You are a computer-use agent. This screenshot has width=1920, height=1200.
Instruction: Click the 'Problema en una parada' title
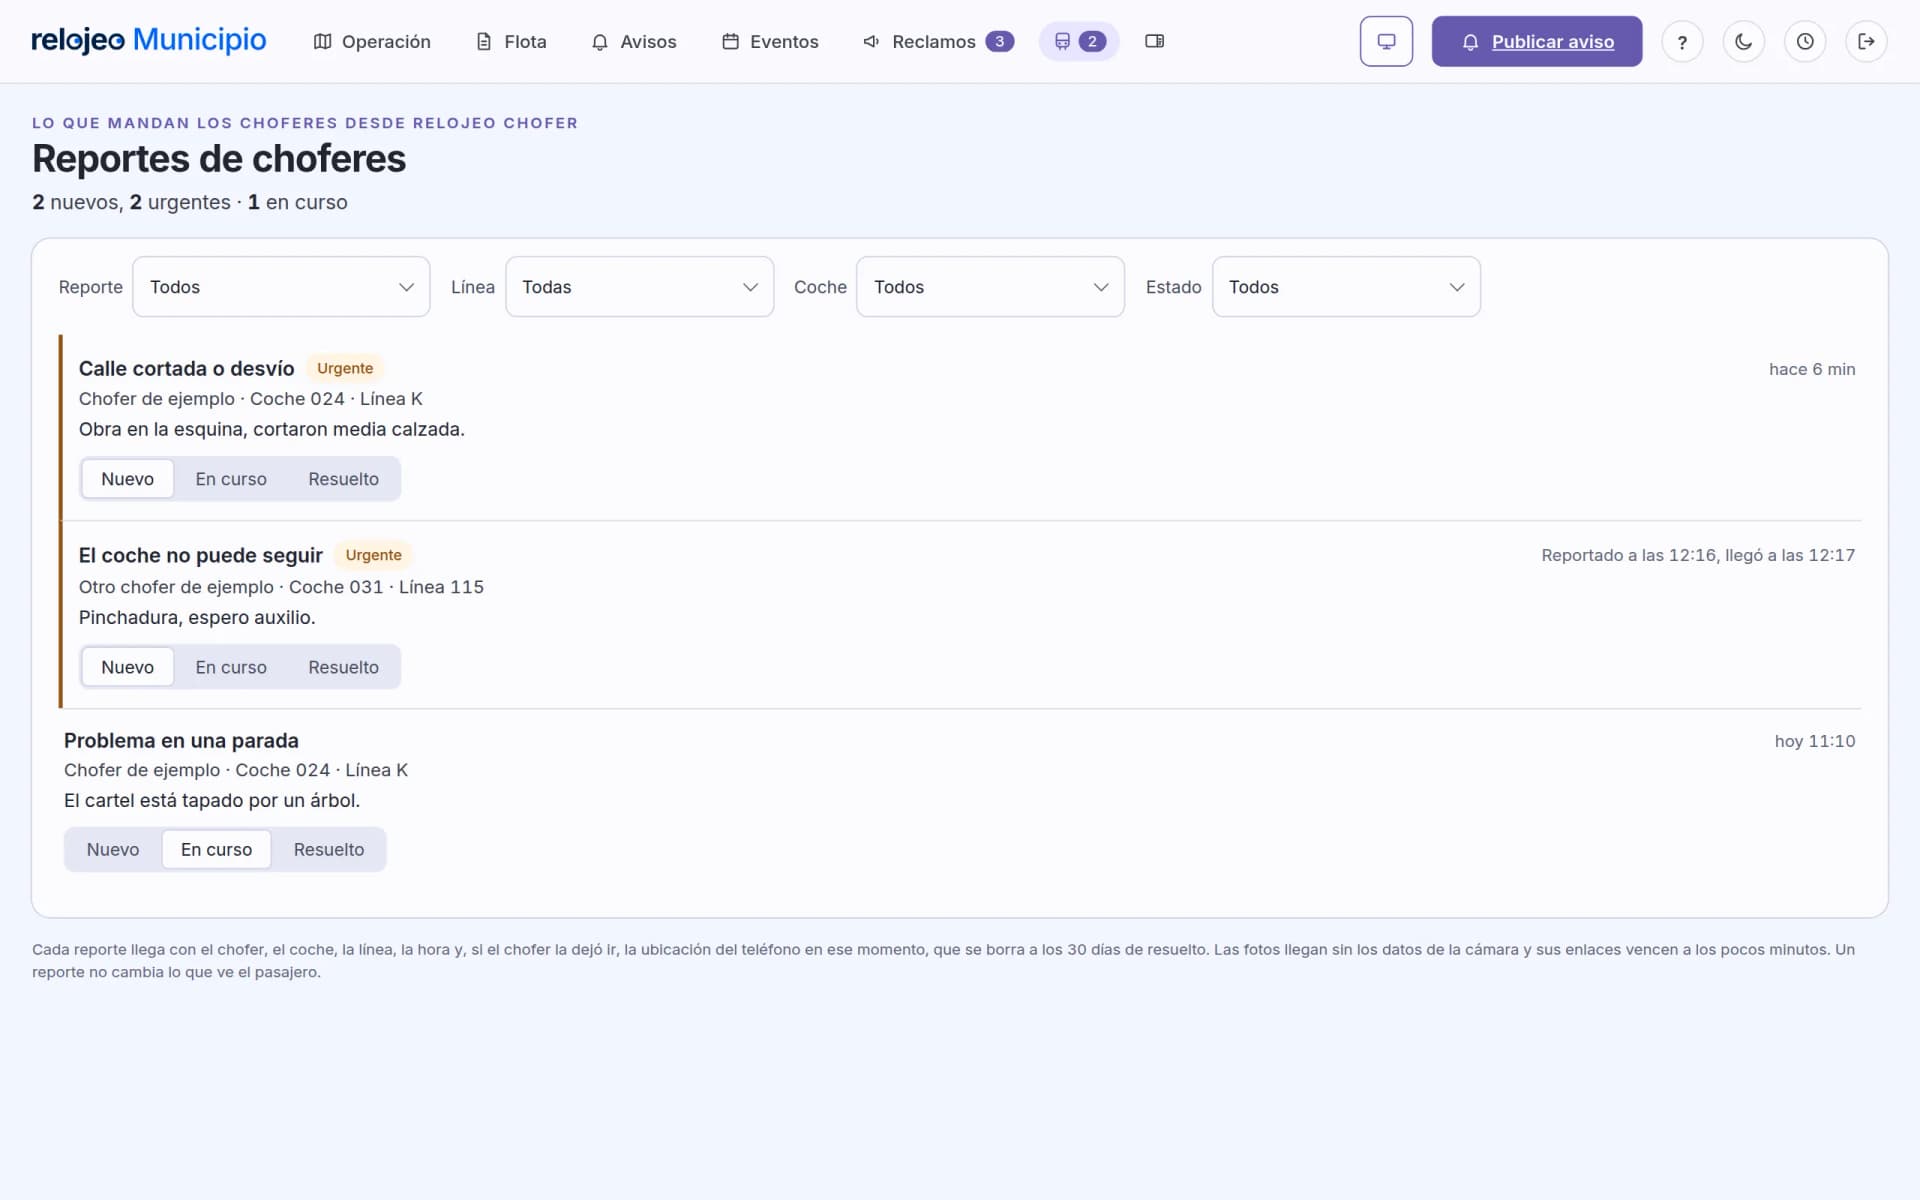(181, 740)
